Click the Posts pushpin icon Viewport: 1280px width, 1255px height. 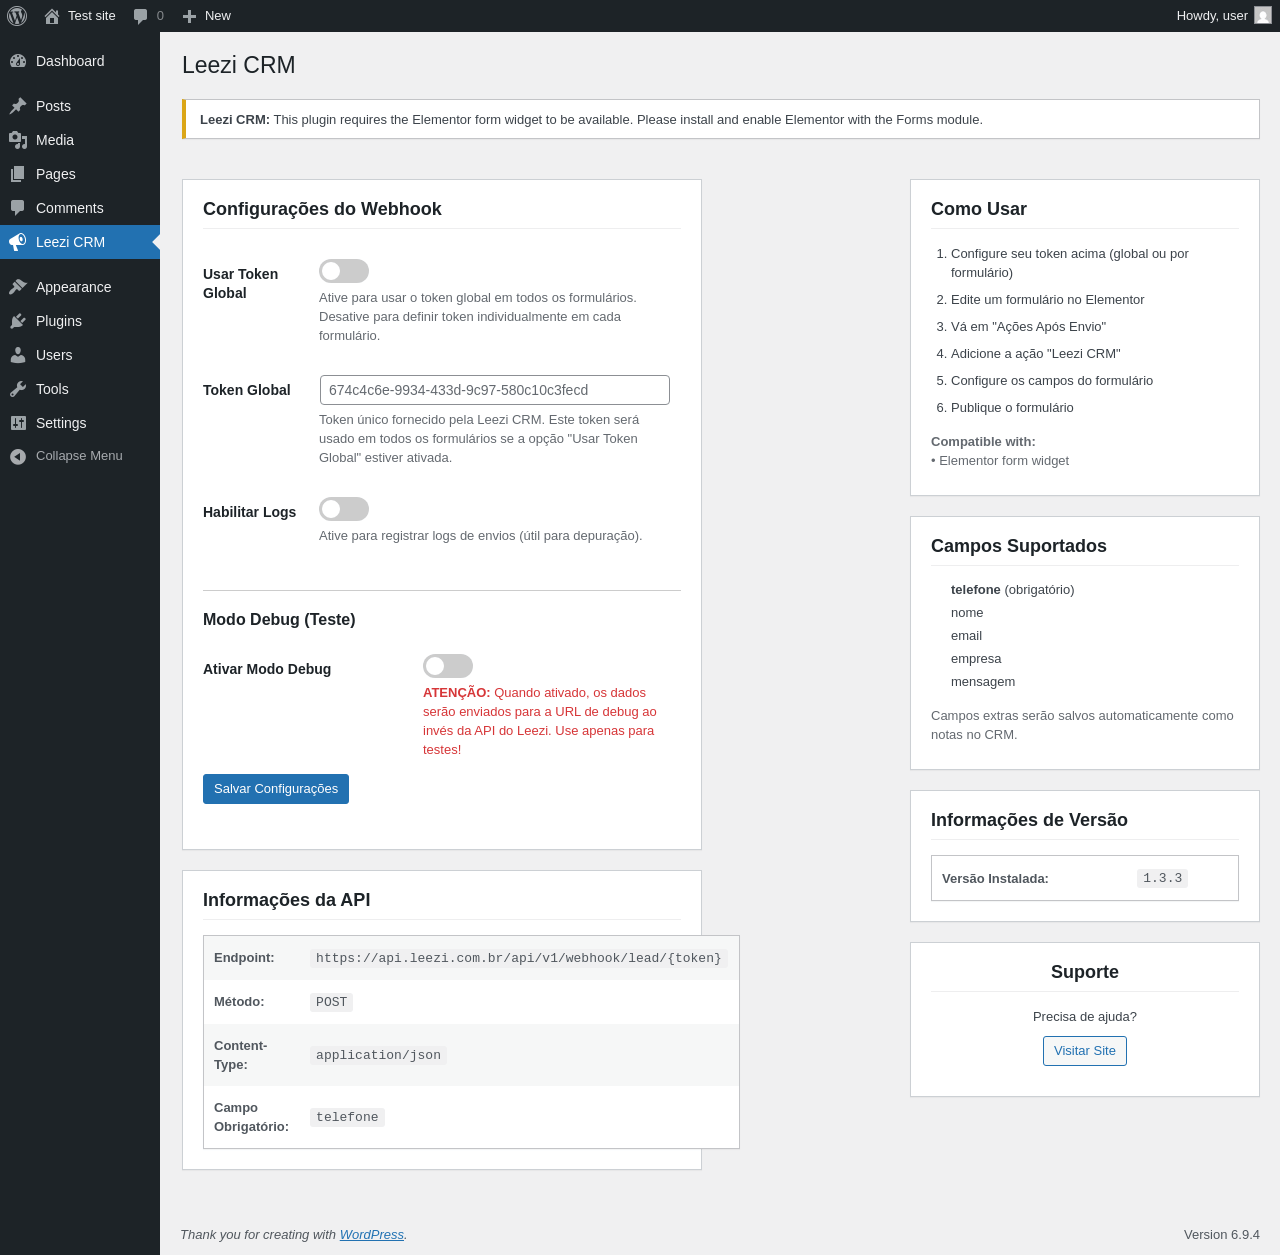18,106
